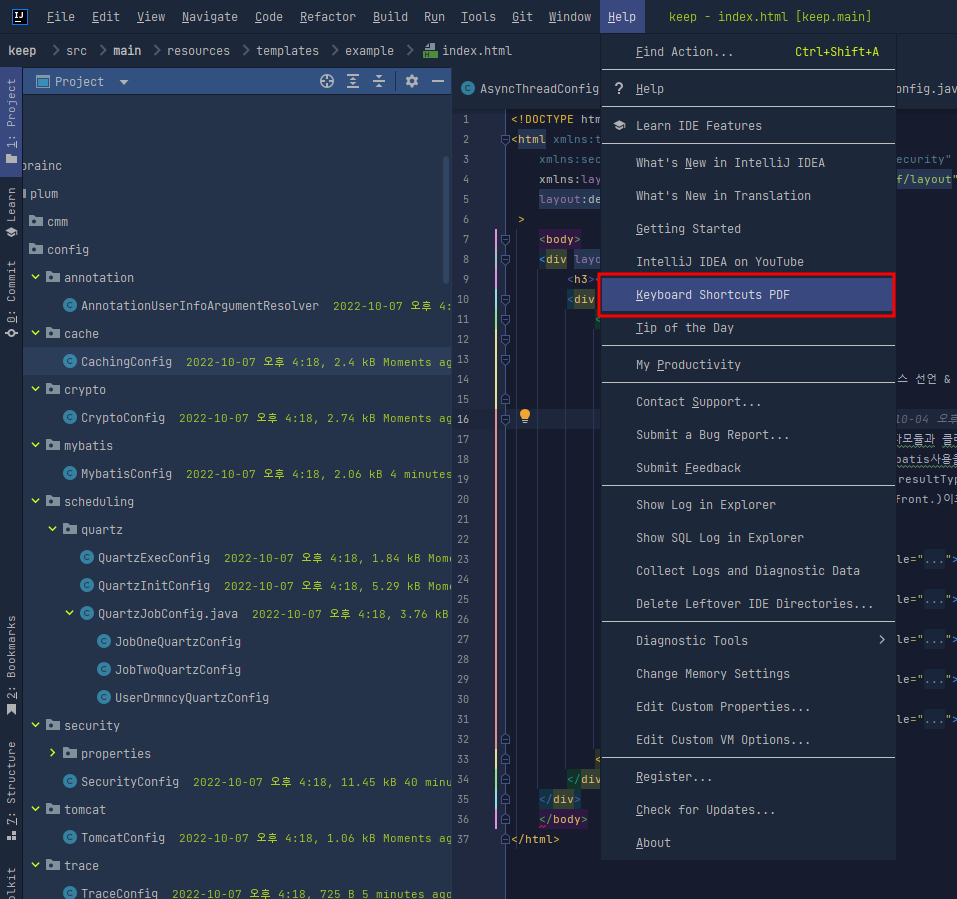This screenshot has height=899, width=957.
Task: Click the class icon of MybatisConfig
Action: pos(70,474)
